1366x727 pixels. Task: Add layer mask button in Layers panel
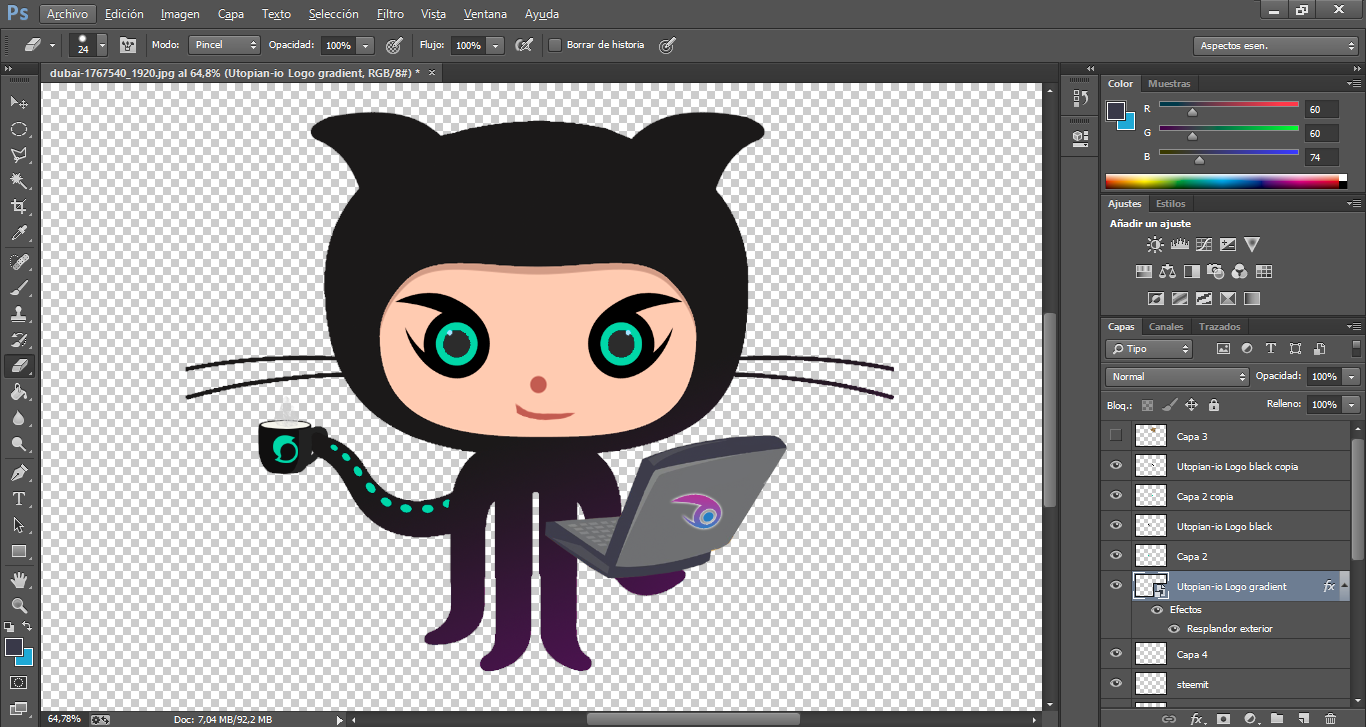click(x=1223, y=719)
